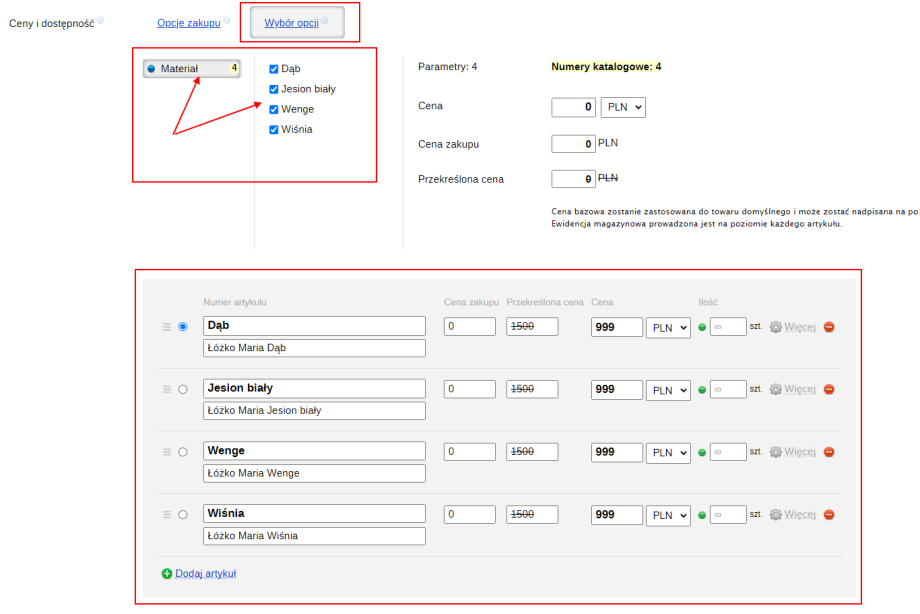This screenshot has height=614, width=920.
Task: Open the base Cena currency PLN dropdown
Action: (623, 106)
